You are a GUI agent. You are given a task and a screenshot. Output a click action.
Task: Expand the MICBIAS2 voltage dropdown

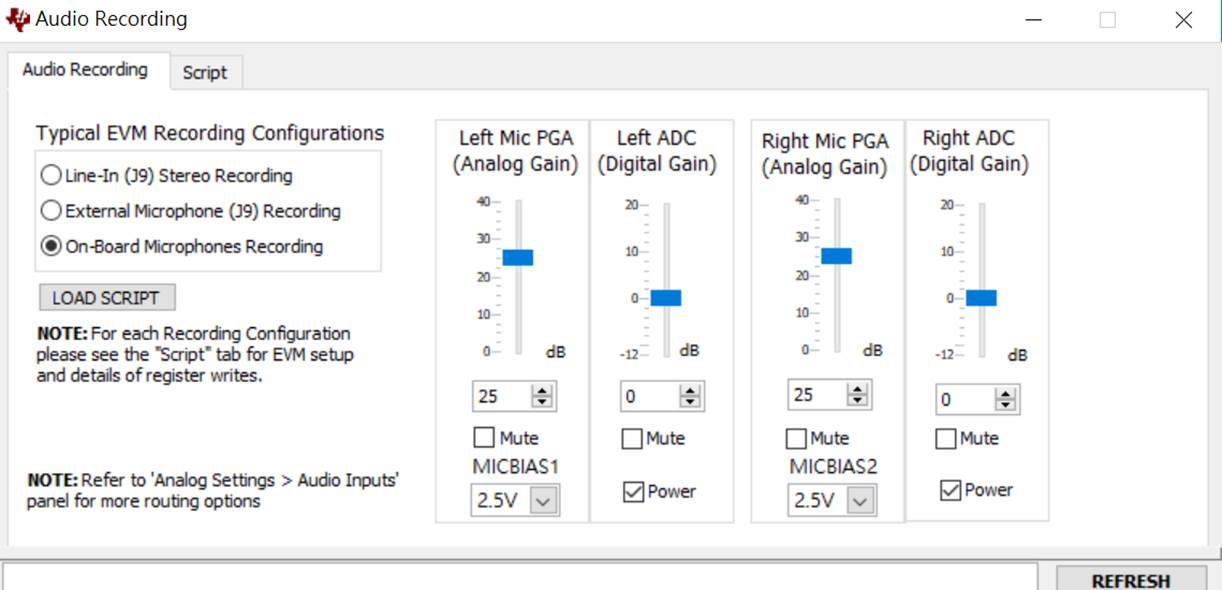(860, 500)
